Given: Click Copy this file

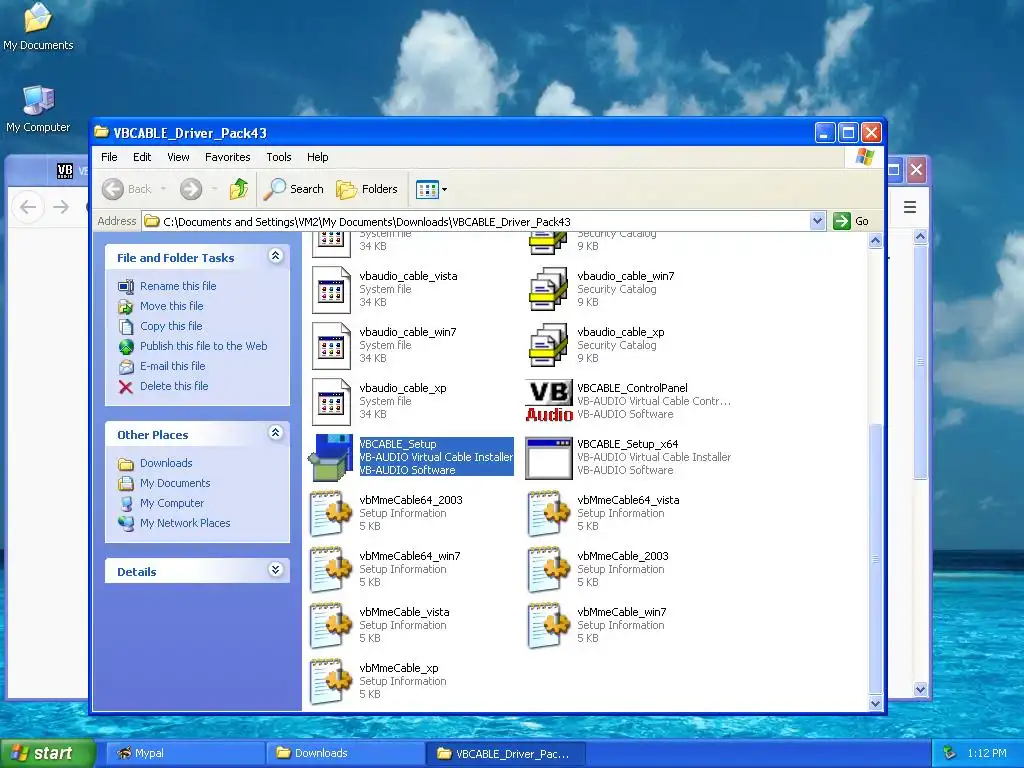Looking at the screenshot, I should coord(171,326).
